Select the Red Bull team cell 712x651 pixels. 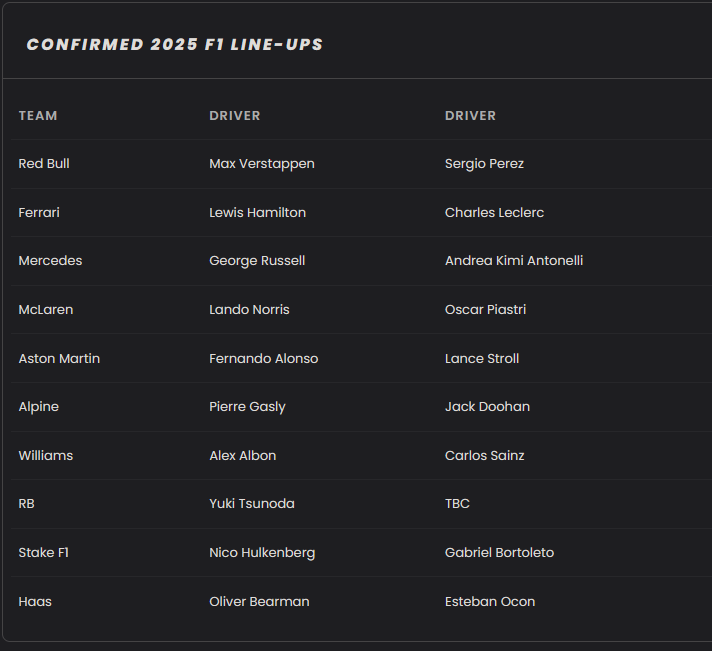coord(44,163)
